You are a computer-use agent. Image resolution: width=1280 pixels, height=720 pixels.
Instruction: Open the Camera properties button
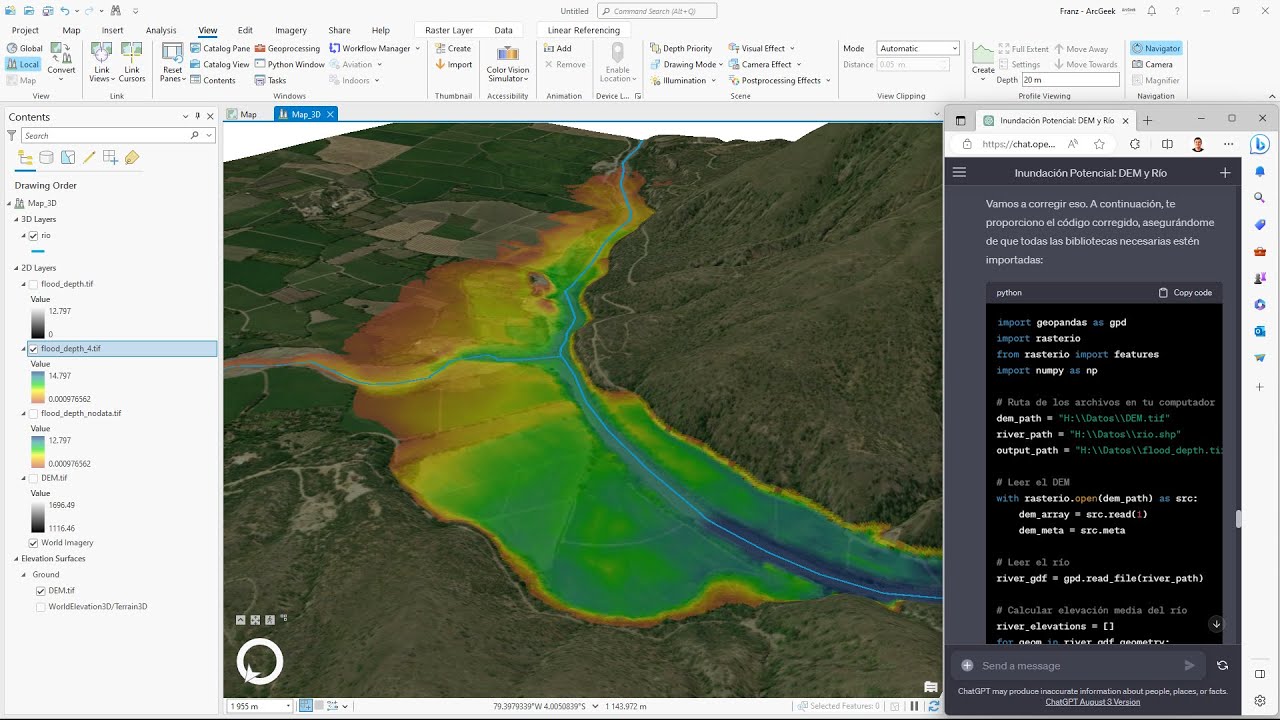click(1152, 64)
